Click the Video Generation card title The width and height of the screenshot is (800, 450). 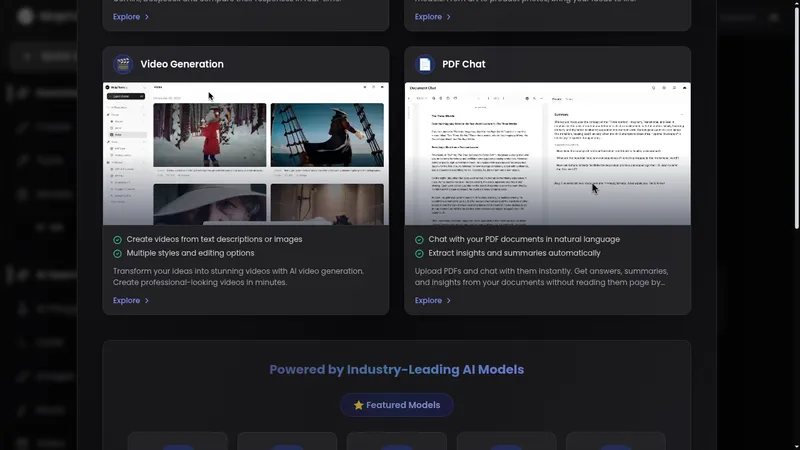point(182,64)
